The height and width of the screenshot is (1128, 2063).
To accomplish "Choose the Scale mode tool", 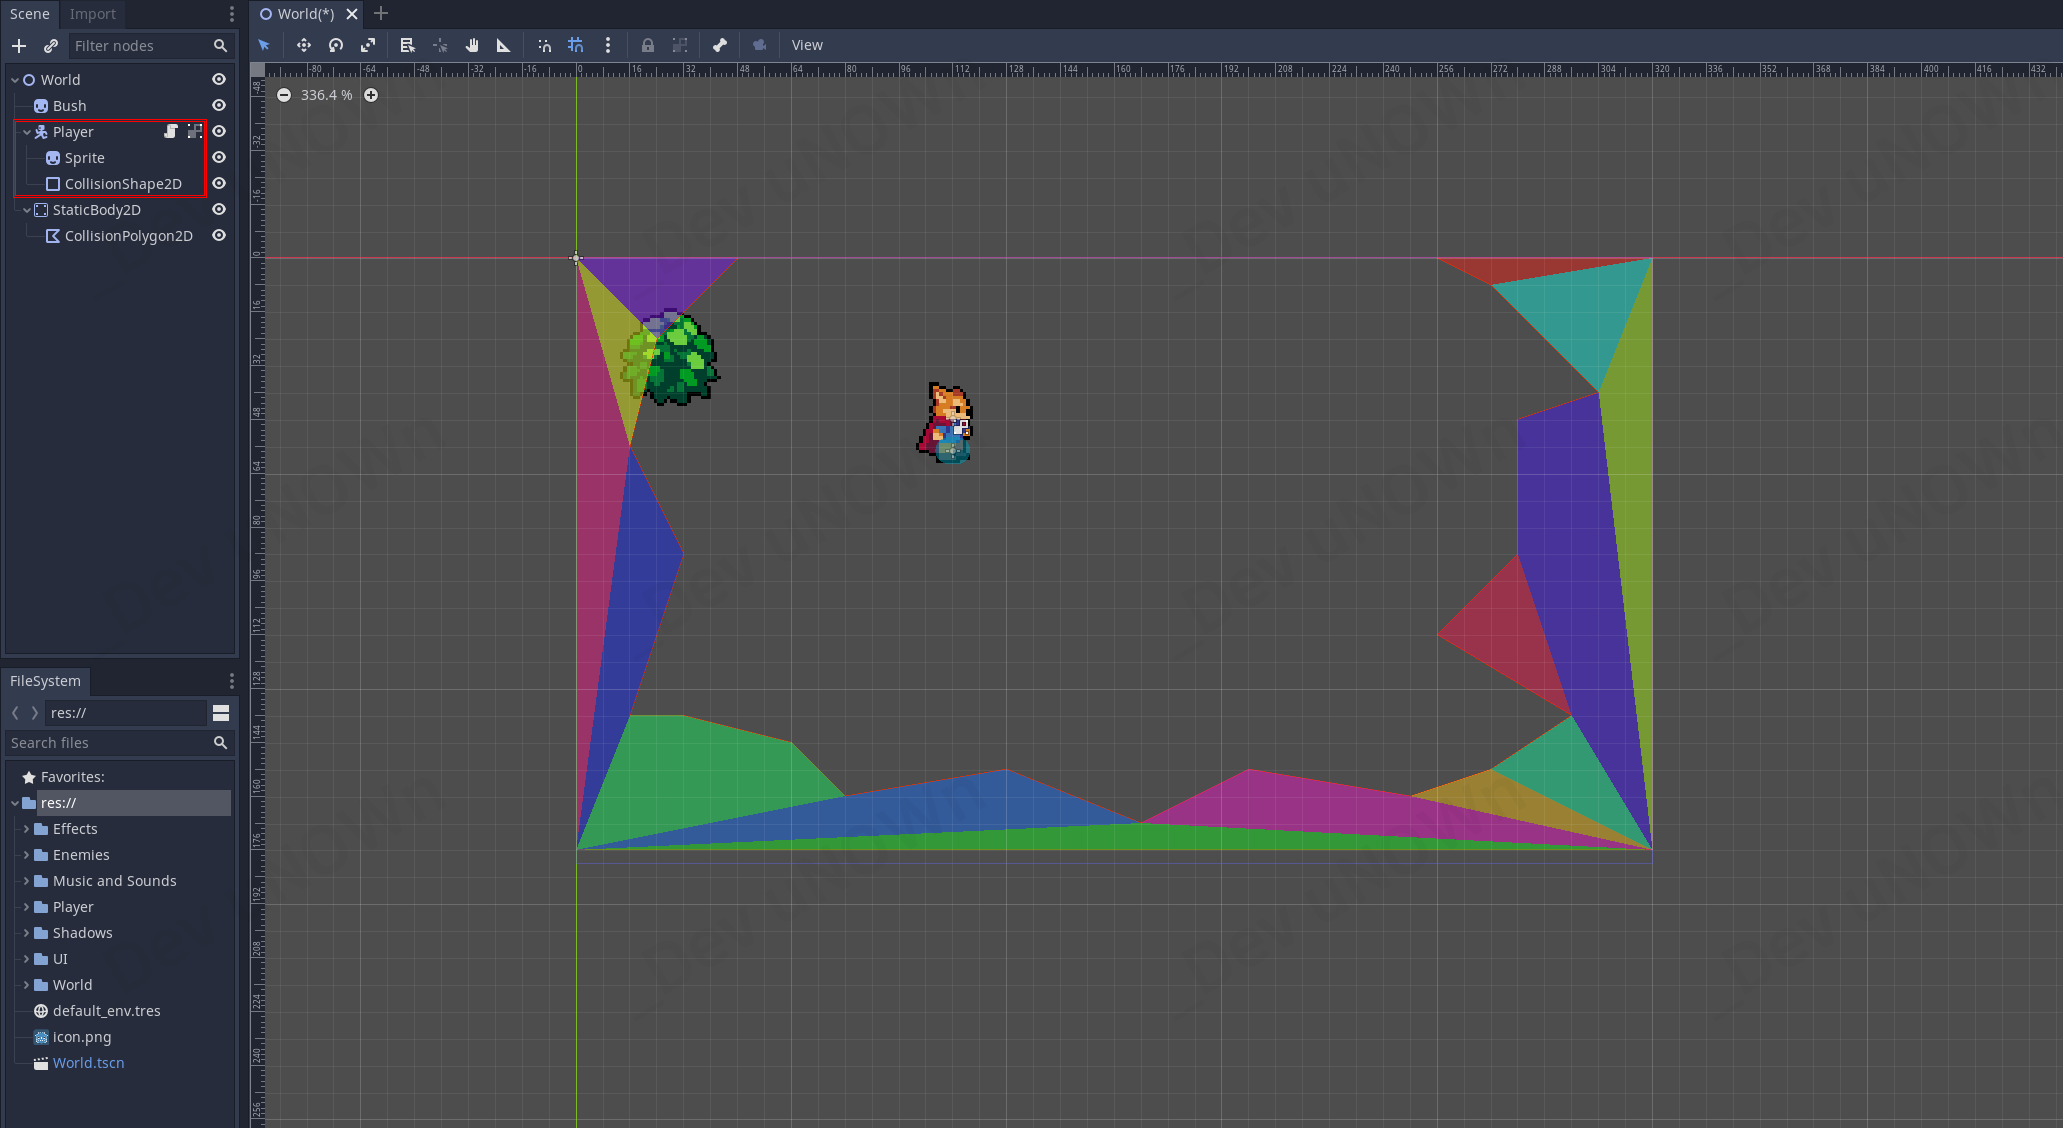I will (x=368, y=45).
